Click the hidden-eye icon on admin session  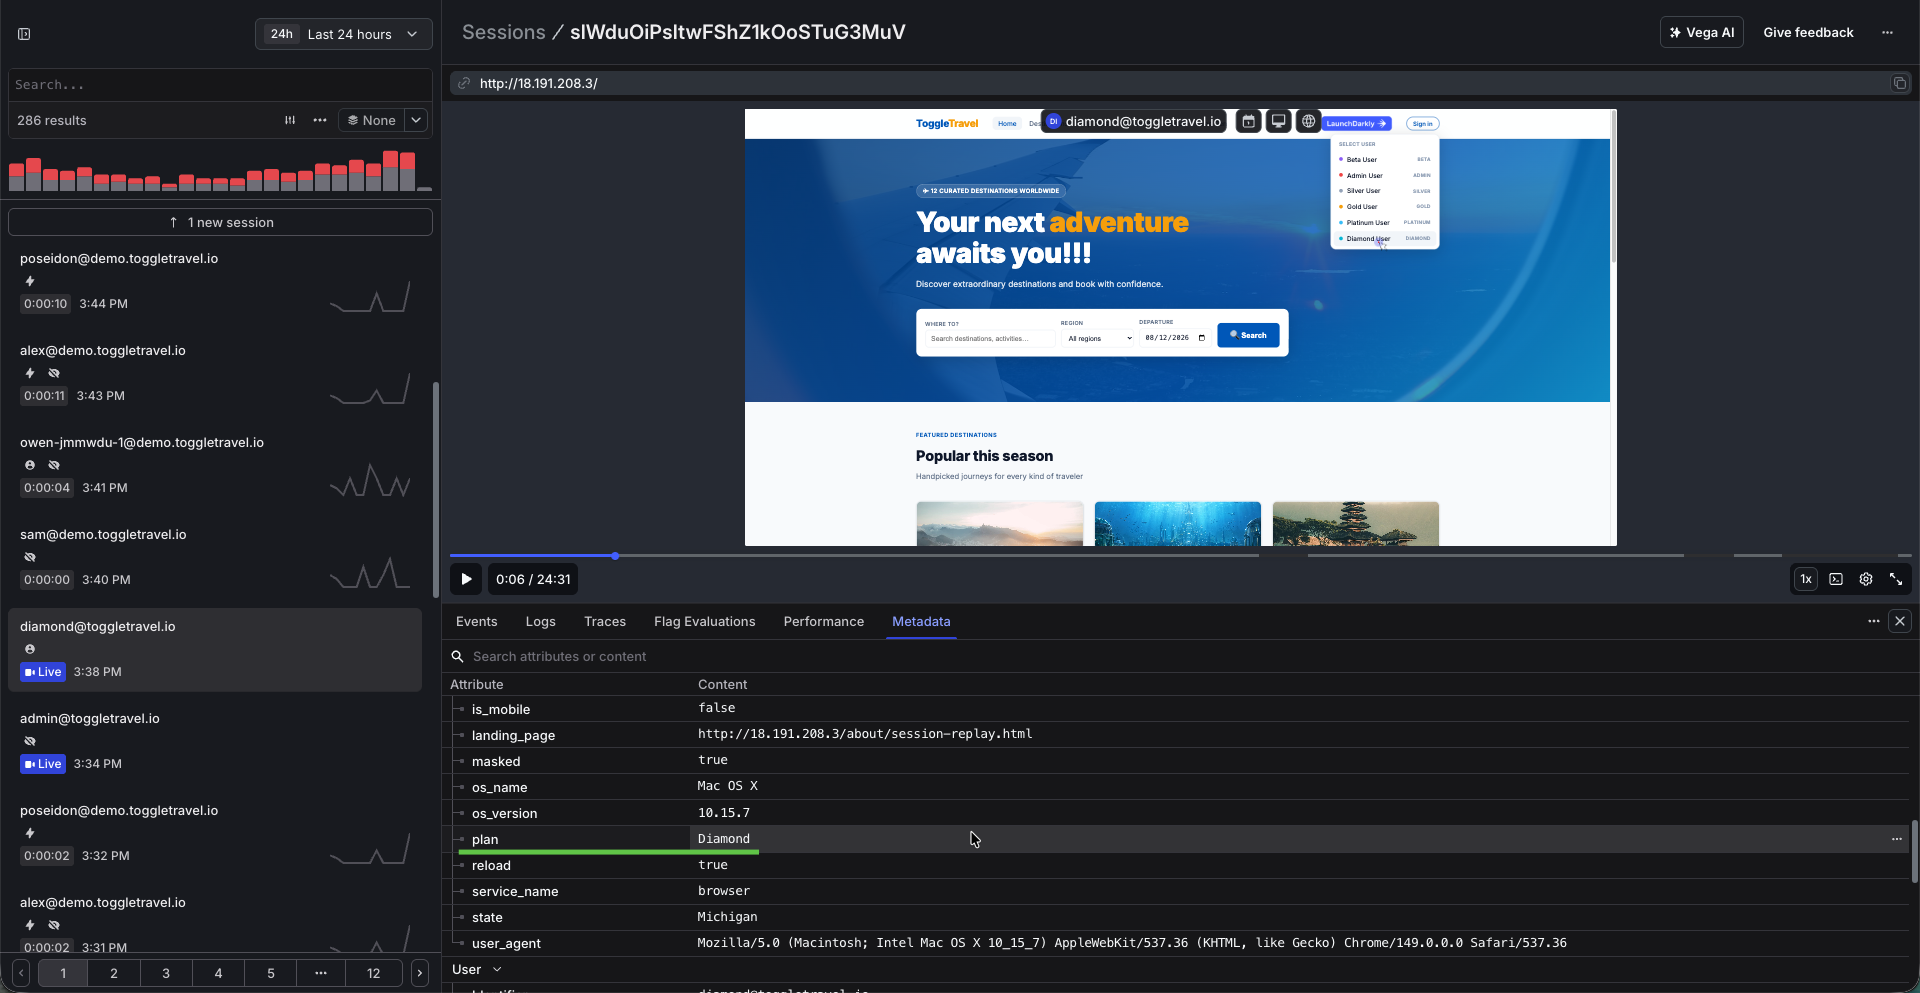30,741
